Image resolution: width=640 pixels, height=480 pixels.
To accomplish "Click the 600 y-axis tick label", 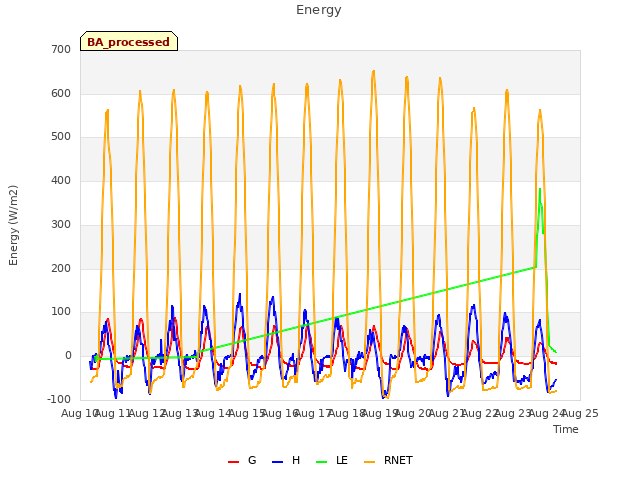I will [61, 93].
